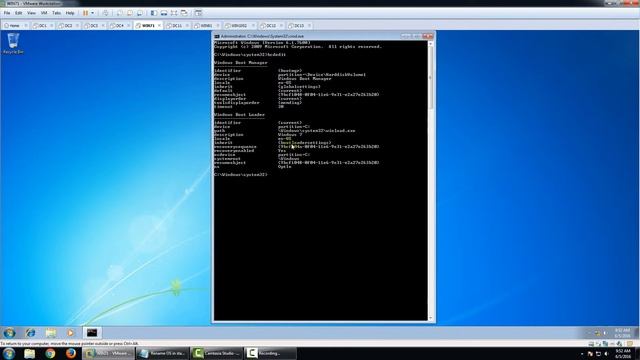640x360 pixels.
Task: Click the host clock and date
Action: pos(623,353)
